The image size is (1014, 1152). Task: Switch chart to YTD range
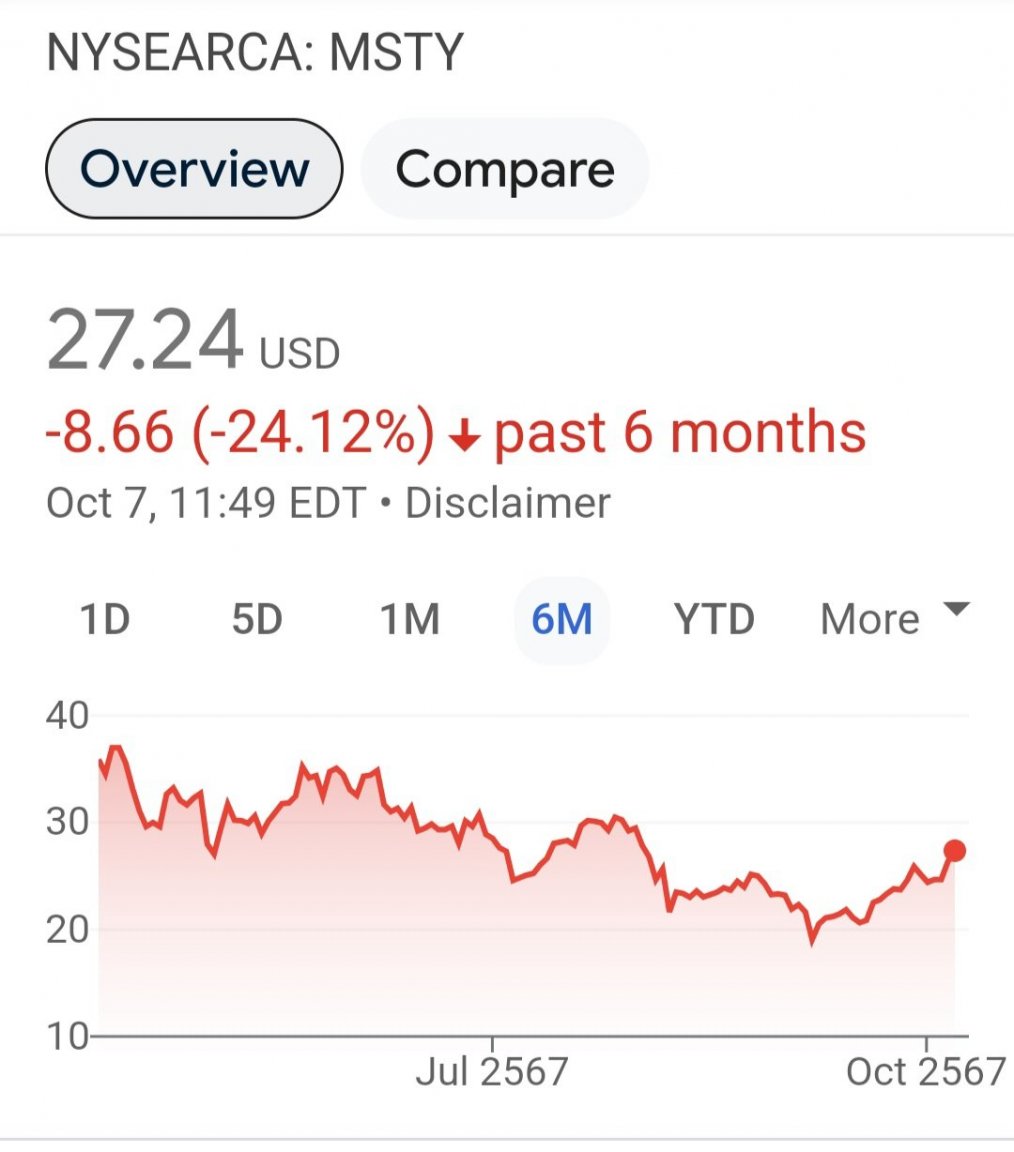coord(714,619)
